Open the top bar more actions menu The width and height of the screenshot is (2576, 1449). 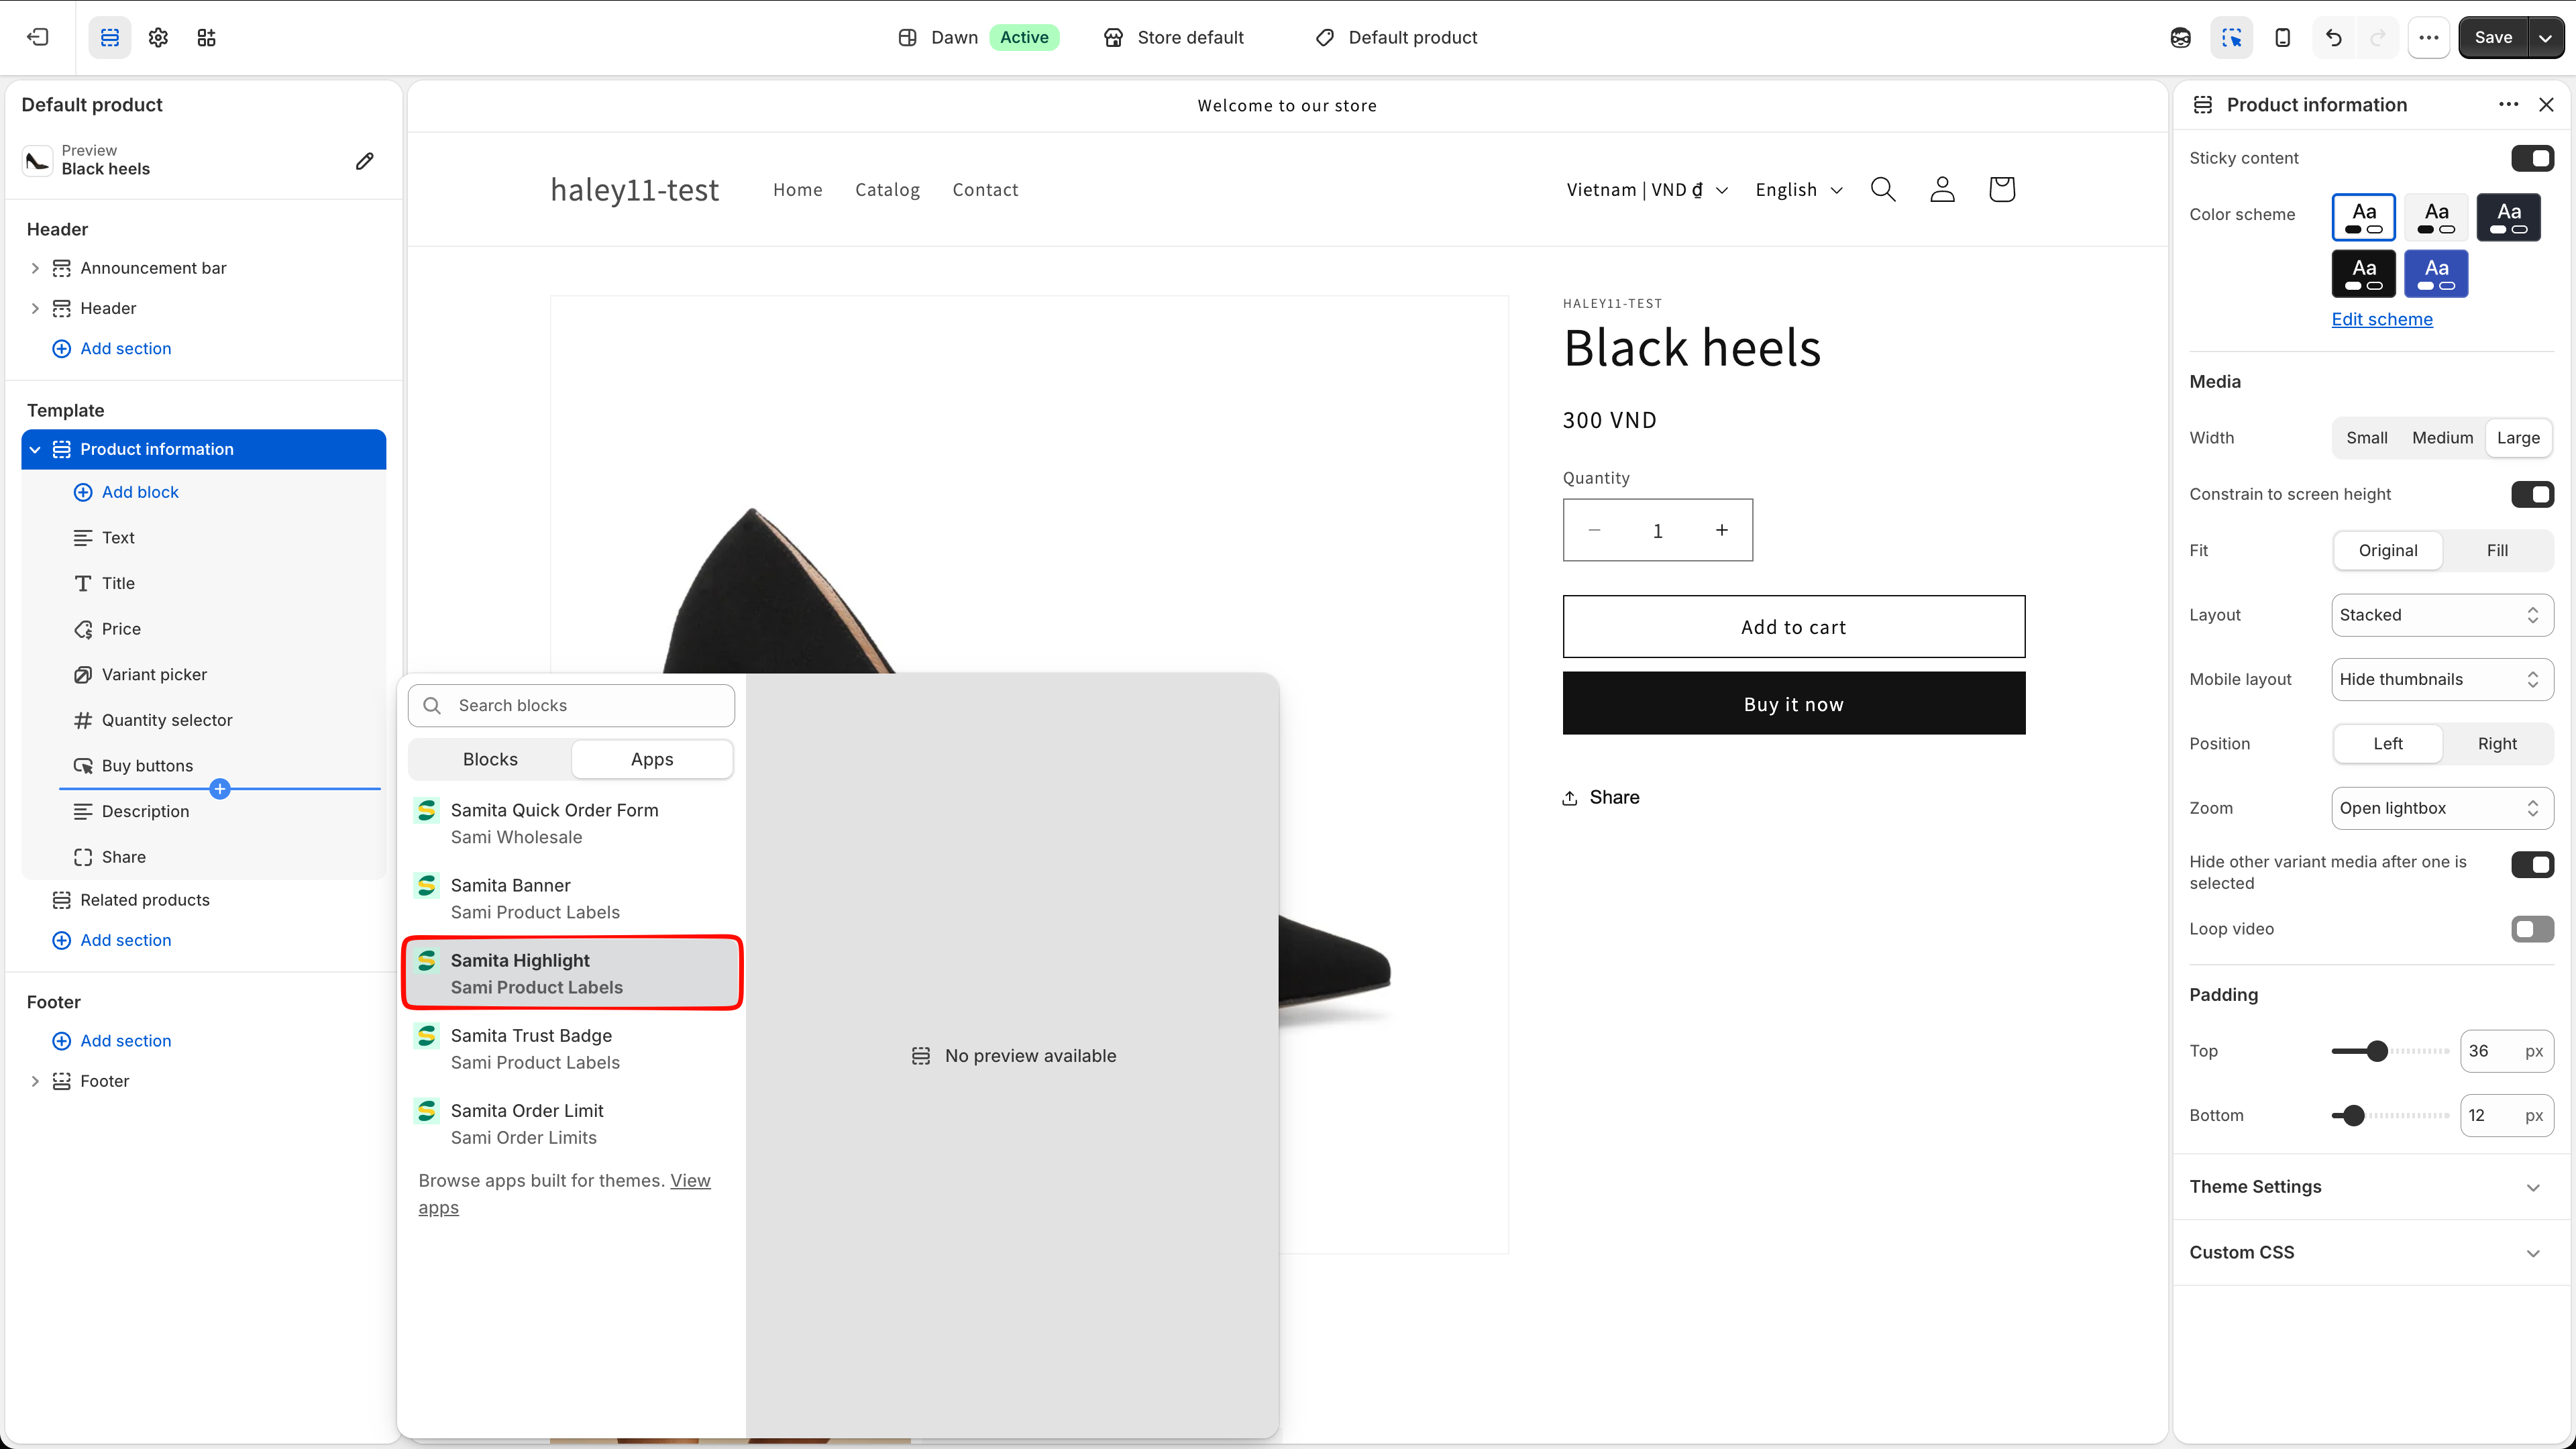tap(2428, 37)
